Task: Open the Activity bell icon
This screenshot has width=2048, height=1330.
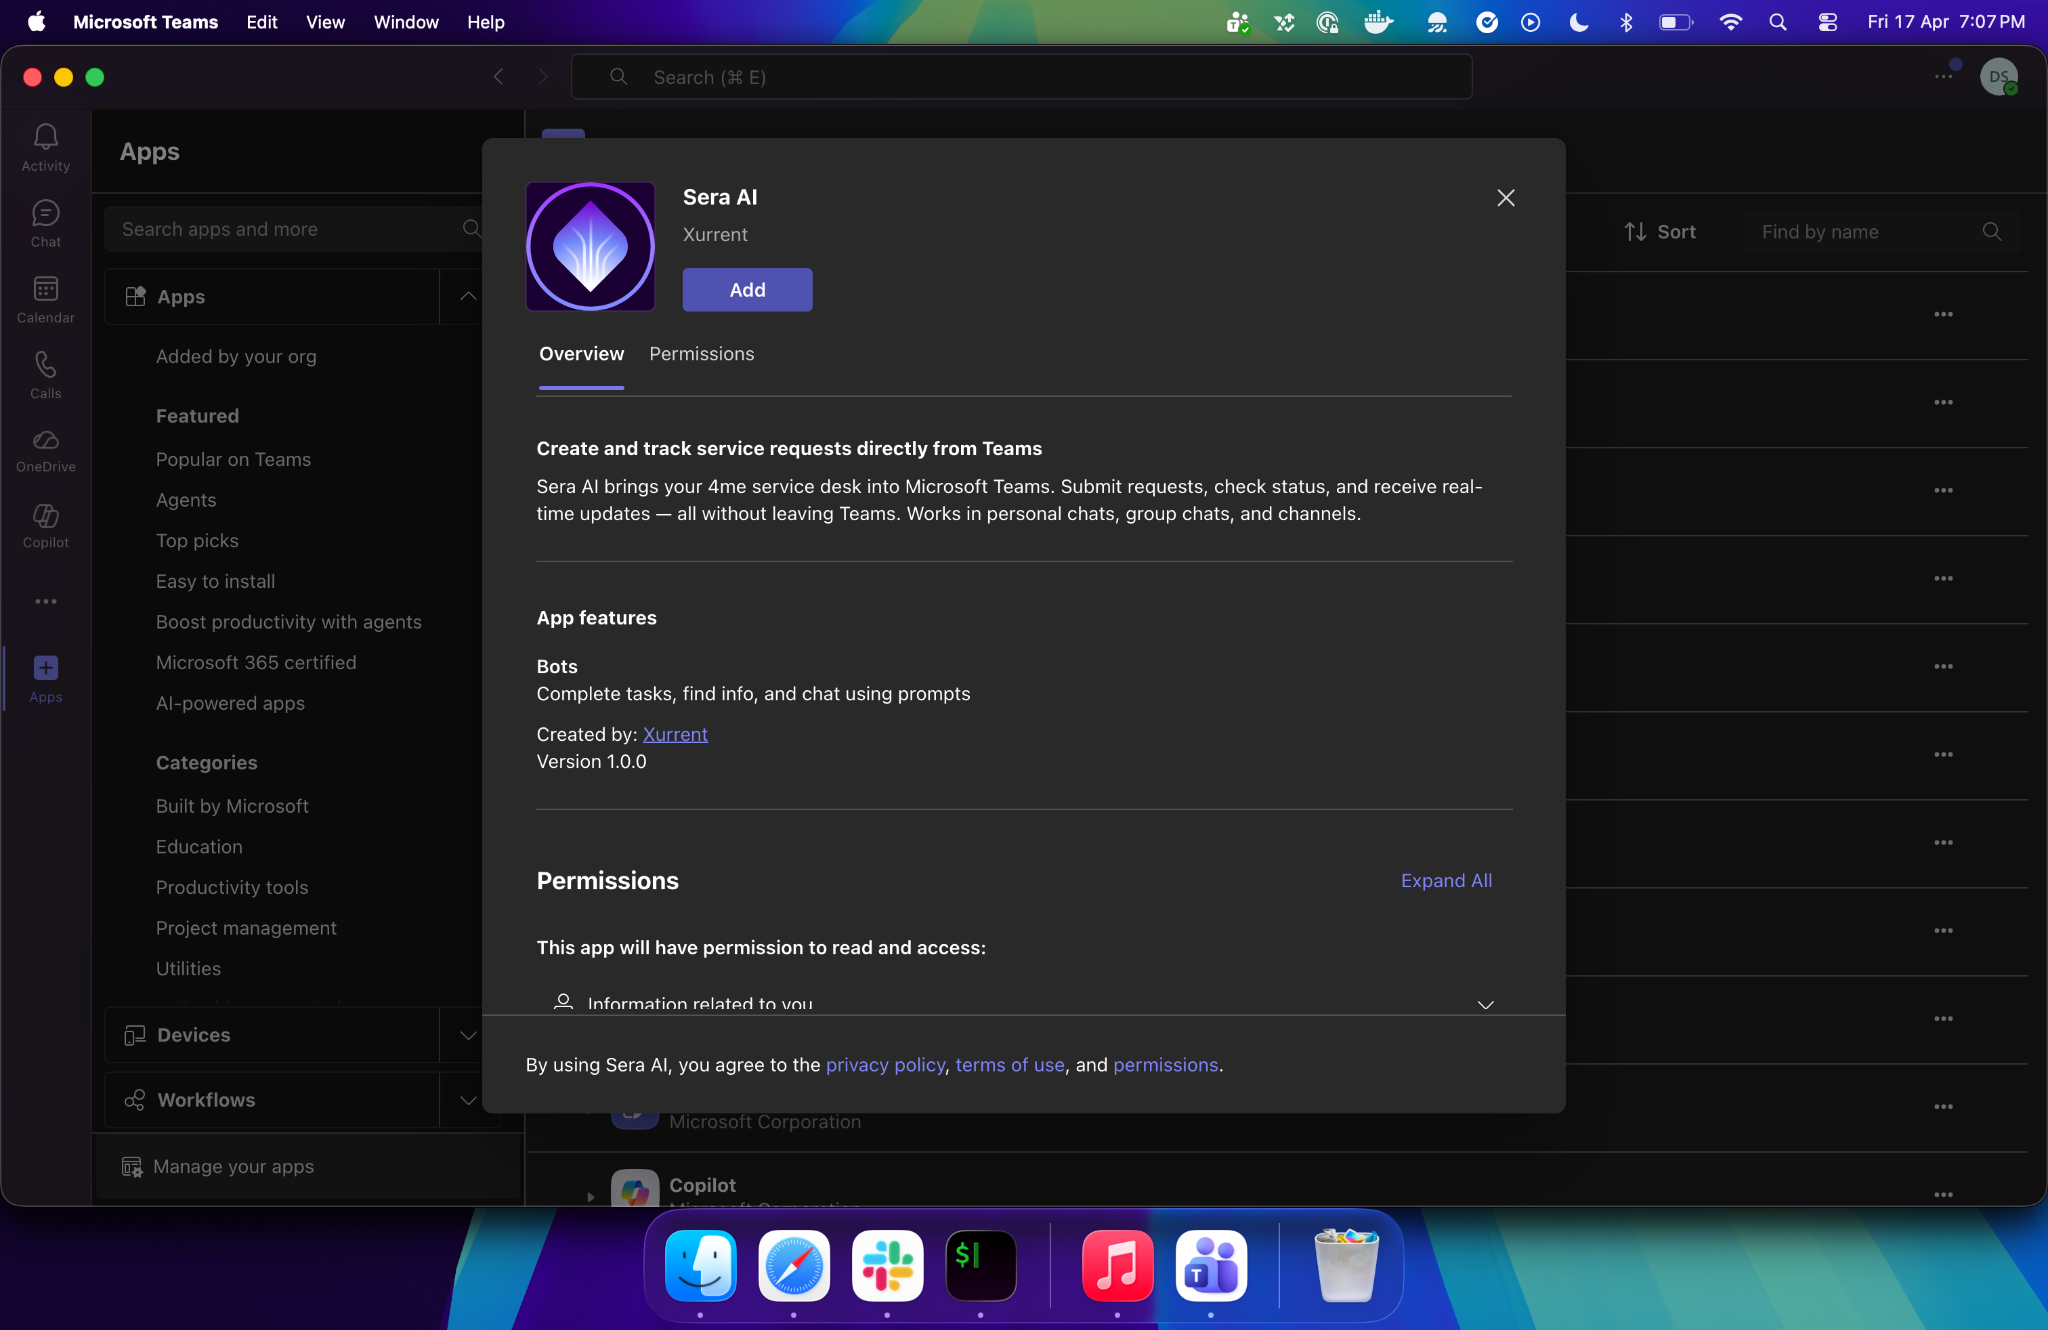Action: (x=46, y=137)
